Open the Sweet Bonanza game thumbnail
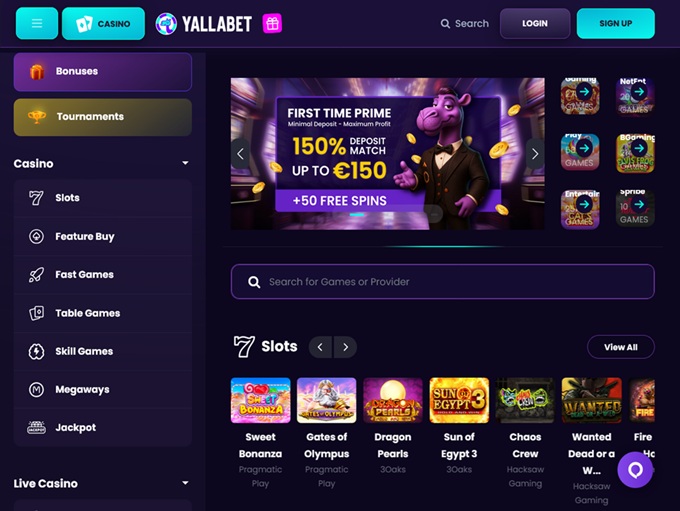680x511 pixels. pyautogui.click(x=261, y=400)
